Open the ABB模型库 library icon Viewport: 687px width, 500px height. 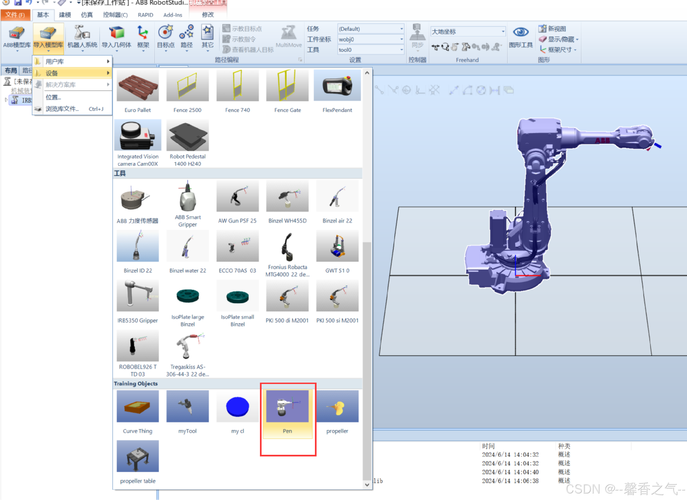[17, 37]
